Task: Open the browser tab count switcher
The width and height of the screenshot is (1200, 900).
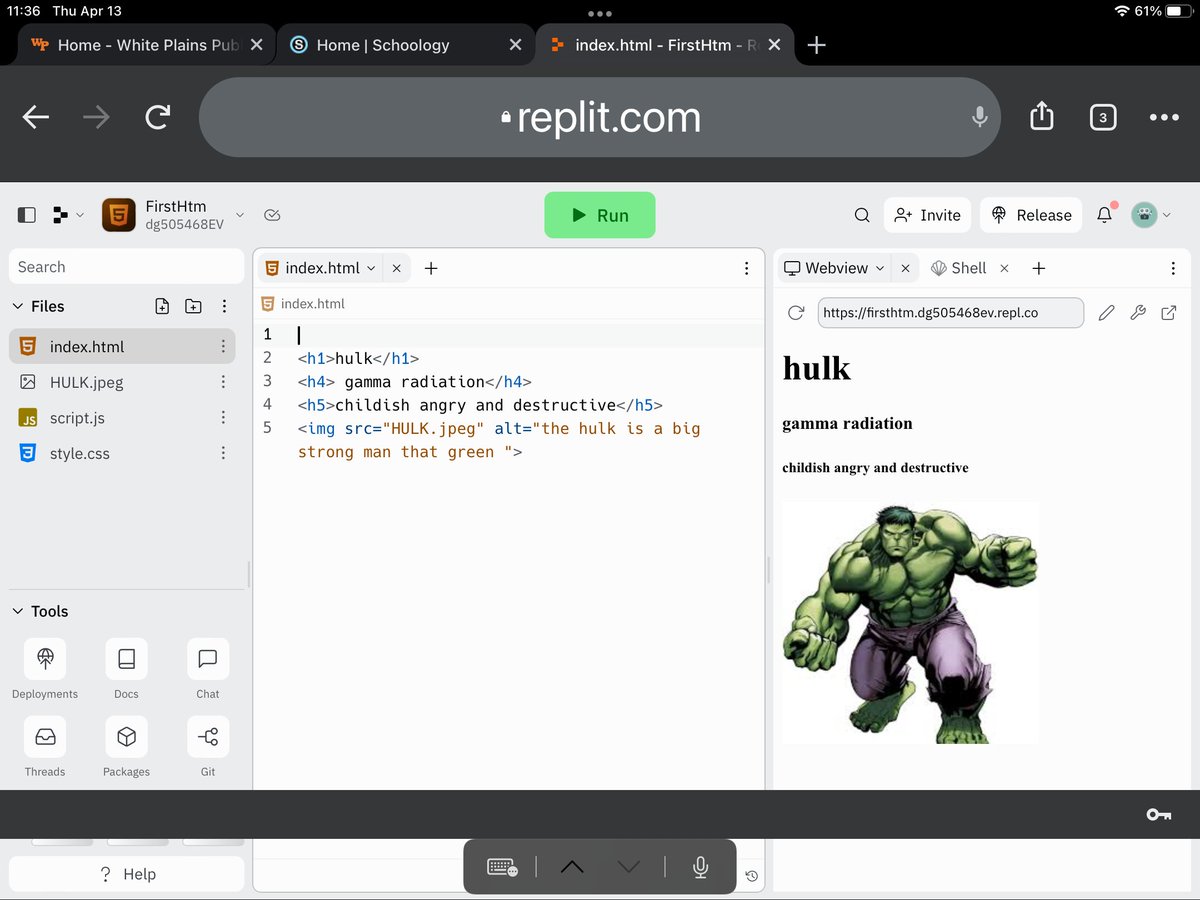Action: (1102, 117)
